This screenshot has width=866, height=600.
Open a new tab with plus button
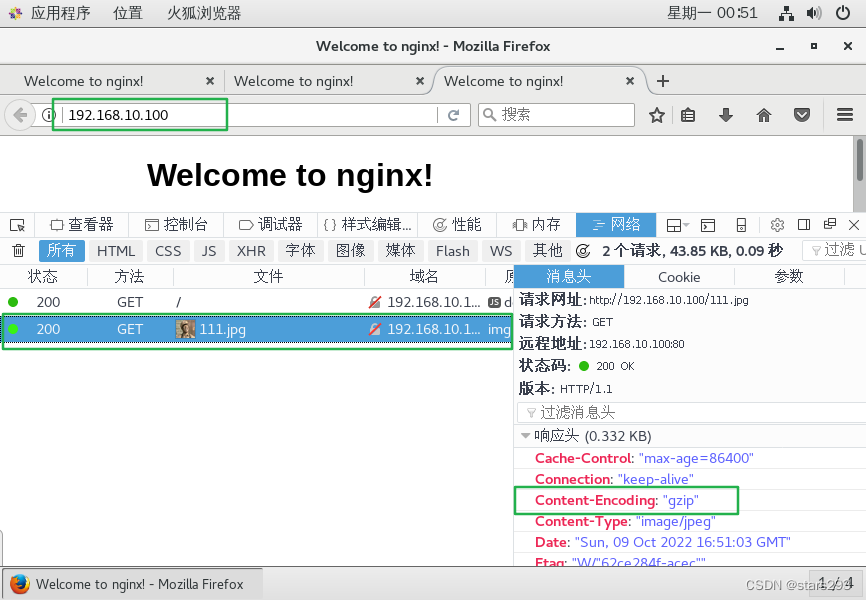coord(663,81)
